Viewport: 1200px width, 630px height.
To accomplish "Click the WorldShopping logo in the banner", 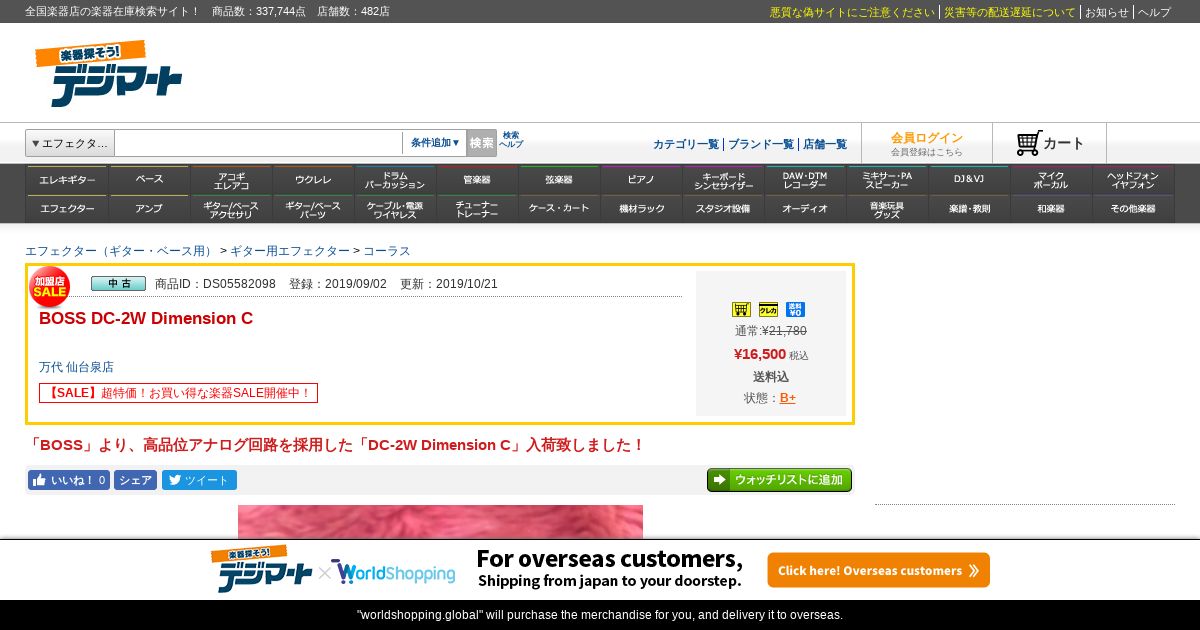I will tap(394, 573).
